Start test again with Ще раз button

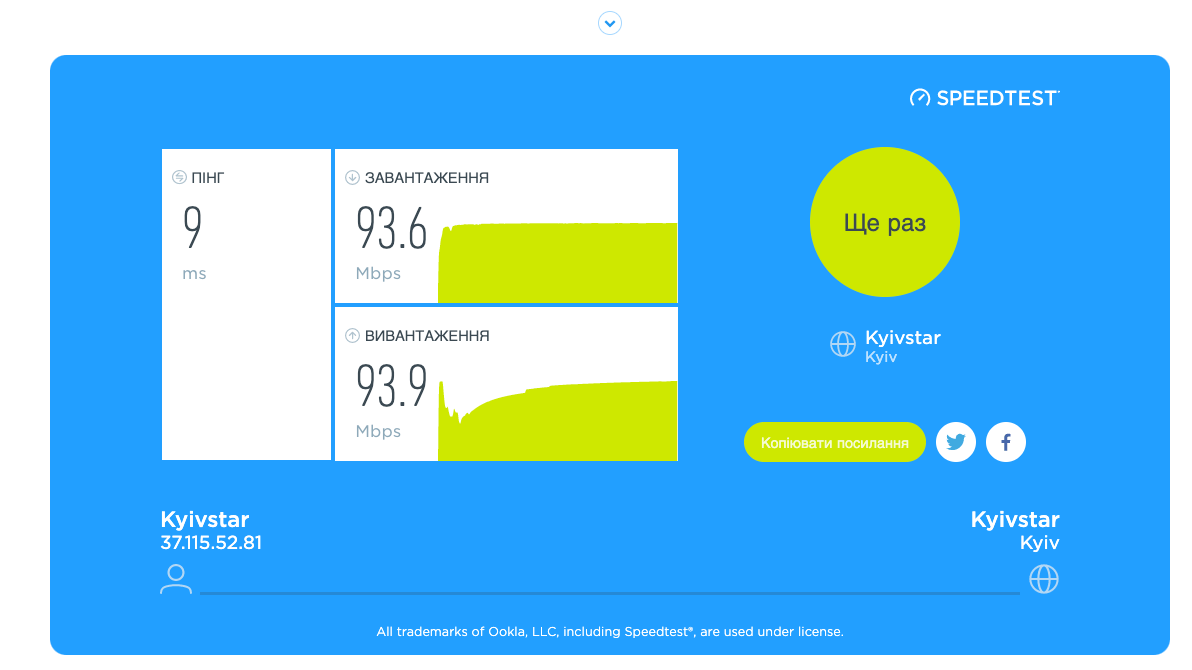point(885,222)
